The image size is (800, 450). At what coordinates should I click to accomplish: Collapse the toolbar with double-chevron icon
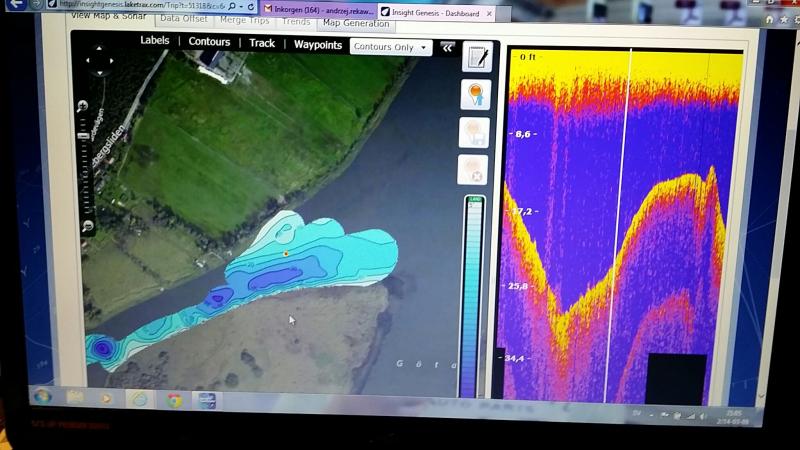pos(447,47)
